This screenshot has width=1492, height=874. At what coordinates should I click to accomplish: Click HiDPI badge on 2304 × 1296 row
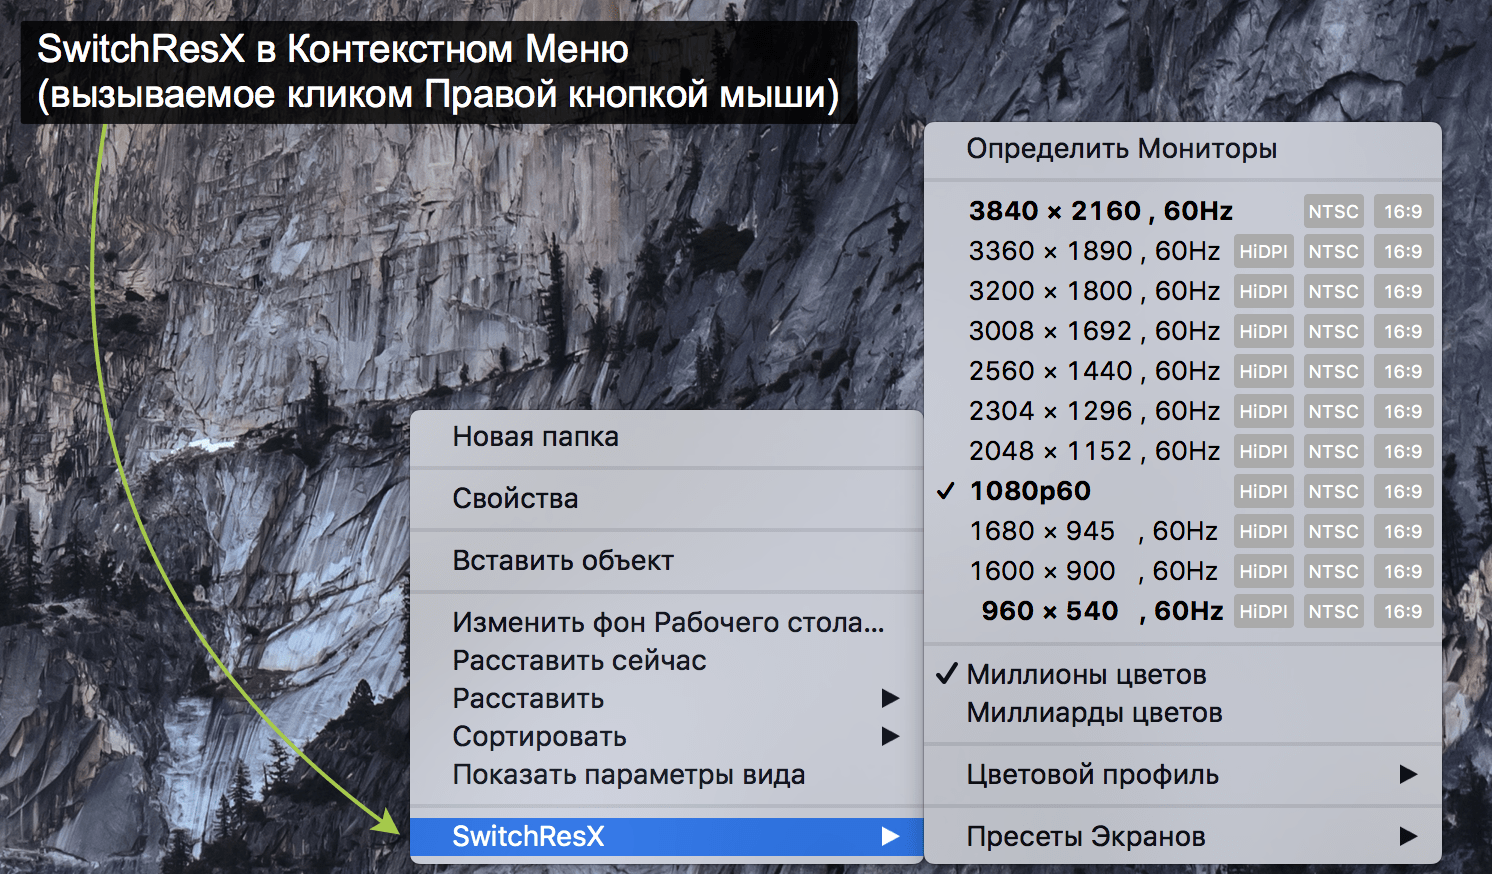pos(1264,411)
